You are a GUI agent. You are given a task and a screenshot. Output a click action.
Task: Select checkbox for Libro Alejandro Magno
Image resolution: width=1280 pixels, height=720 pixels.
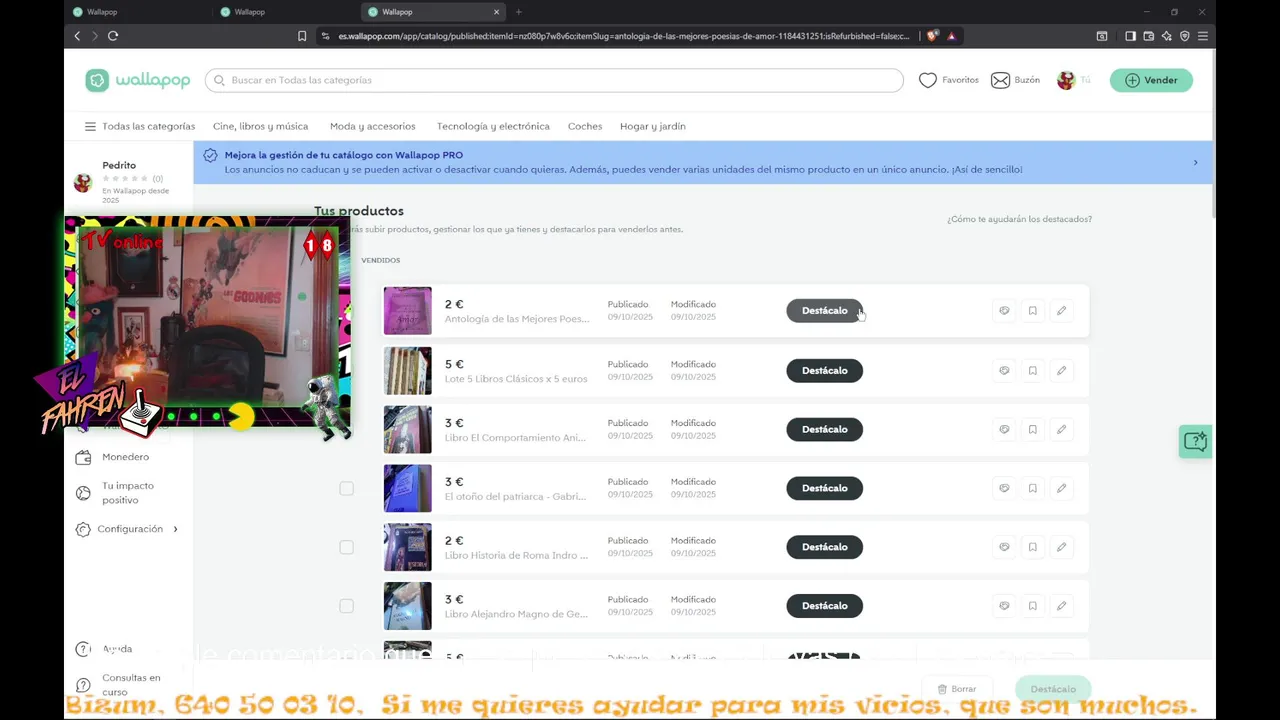coord(346,606)
